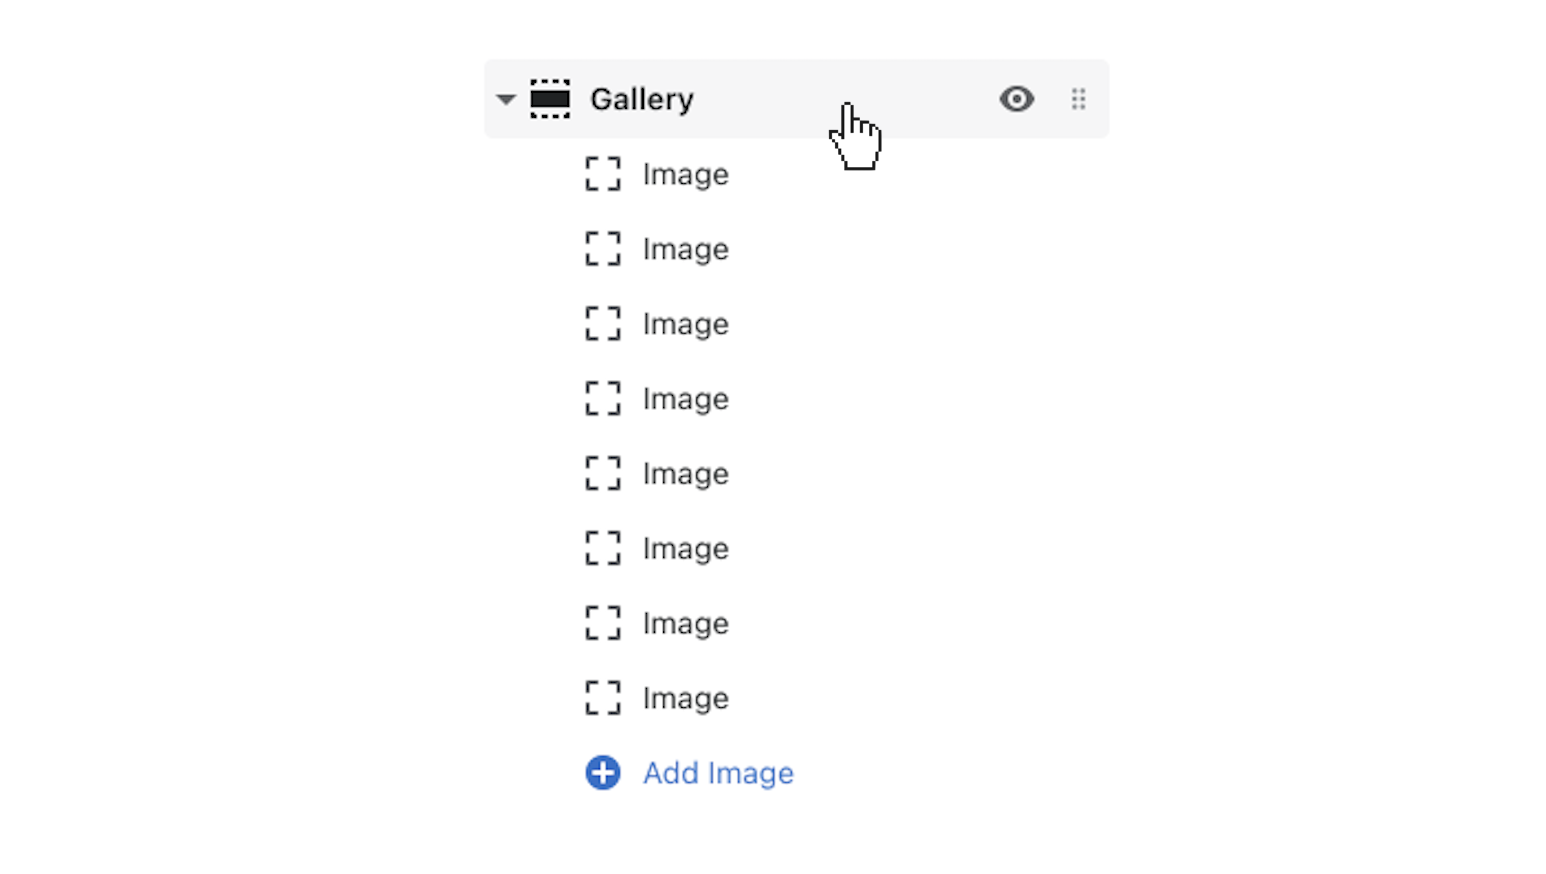Click the drag handle next to Gallery
This screenshot has height=874, width=1546.
(1078, 99)
